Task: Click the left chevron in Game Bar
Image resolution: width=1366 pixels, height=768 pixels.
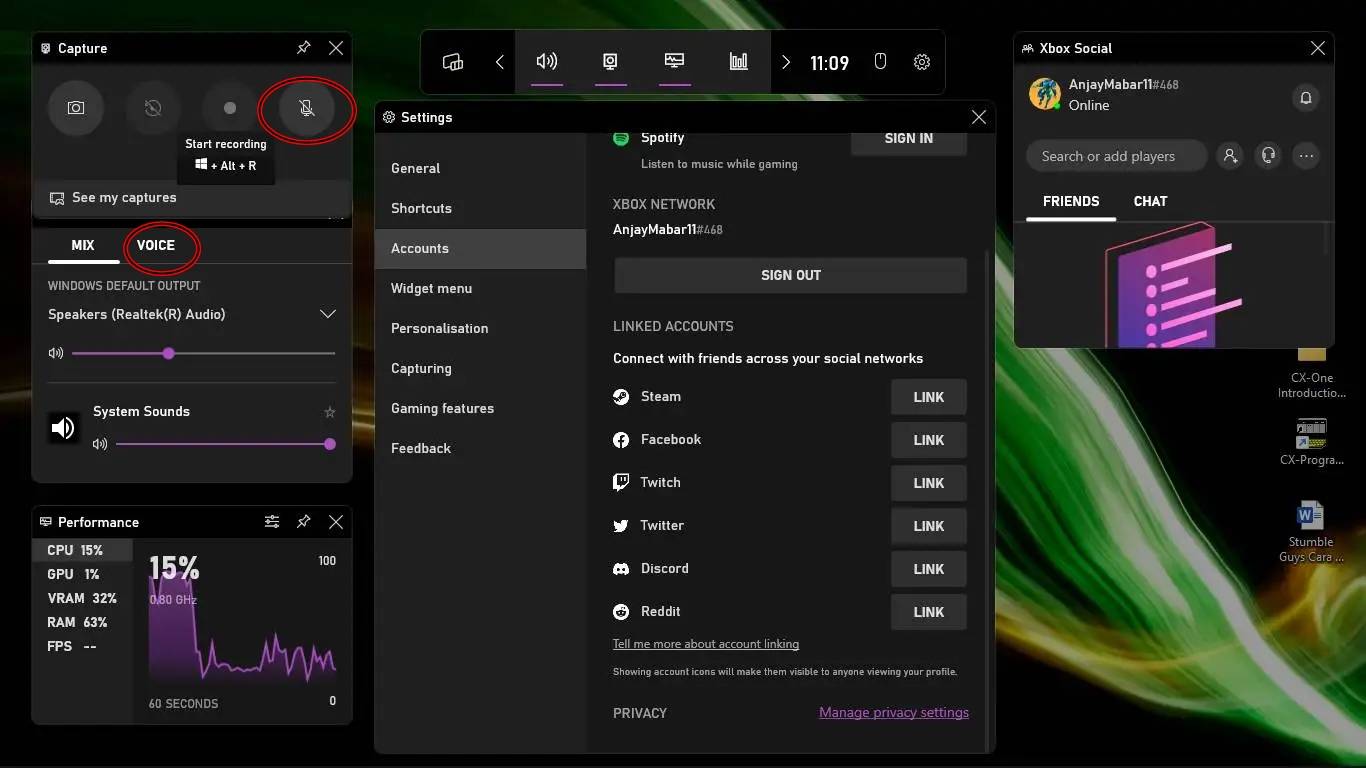Action: click(500, 62)
